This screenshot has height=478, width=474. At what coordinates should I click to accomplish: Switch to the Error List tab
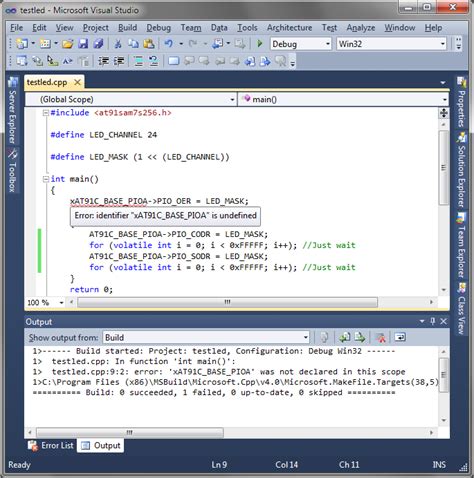(x=51, y=445)
